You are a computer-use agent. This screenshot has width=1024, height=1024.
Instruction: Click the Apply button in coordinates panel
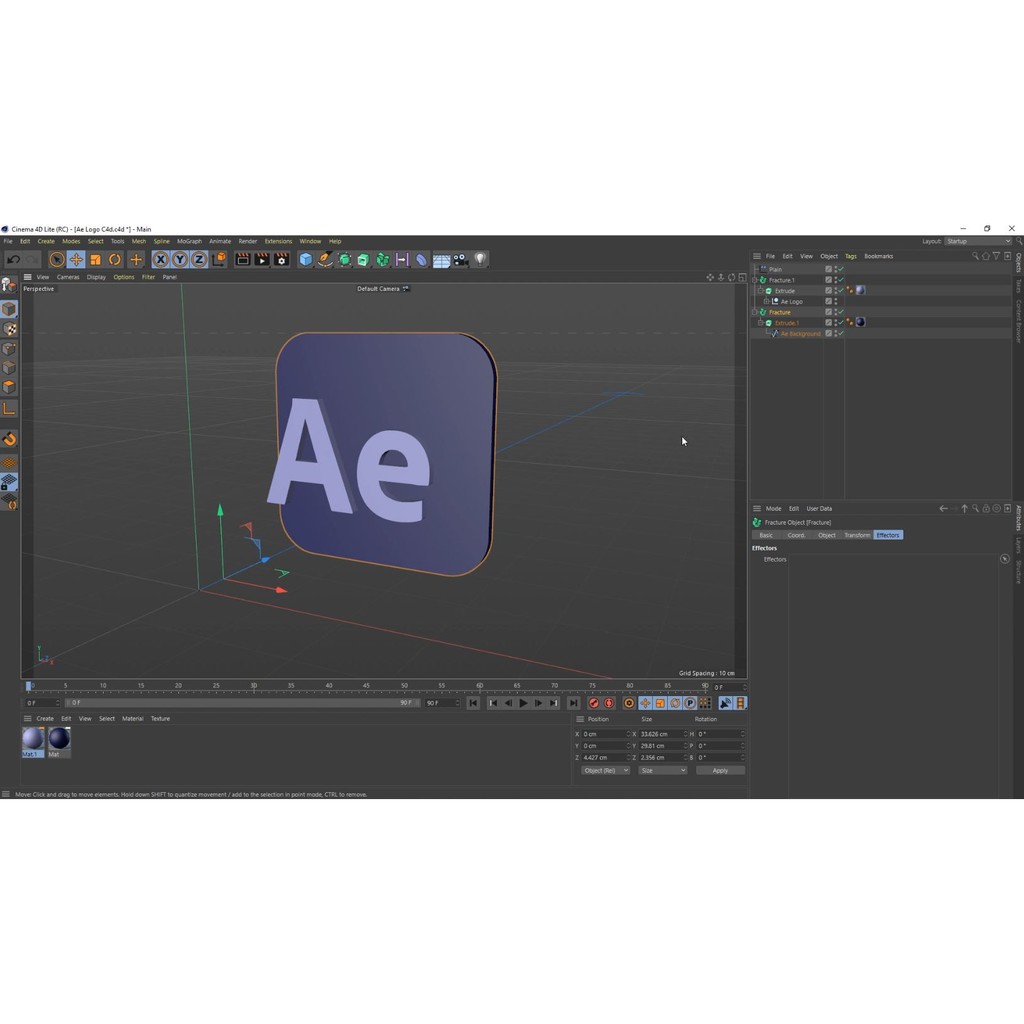[x=720, y=770]
